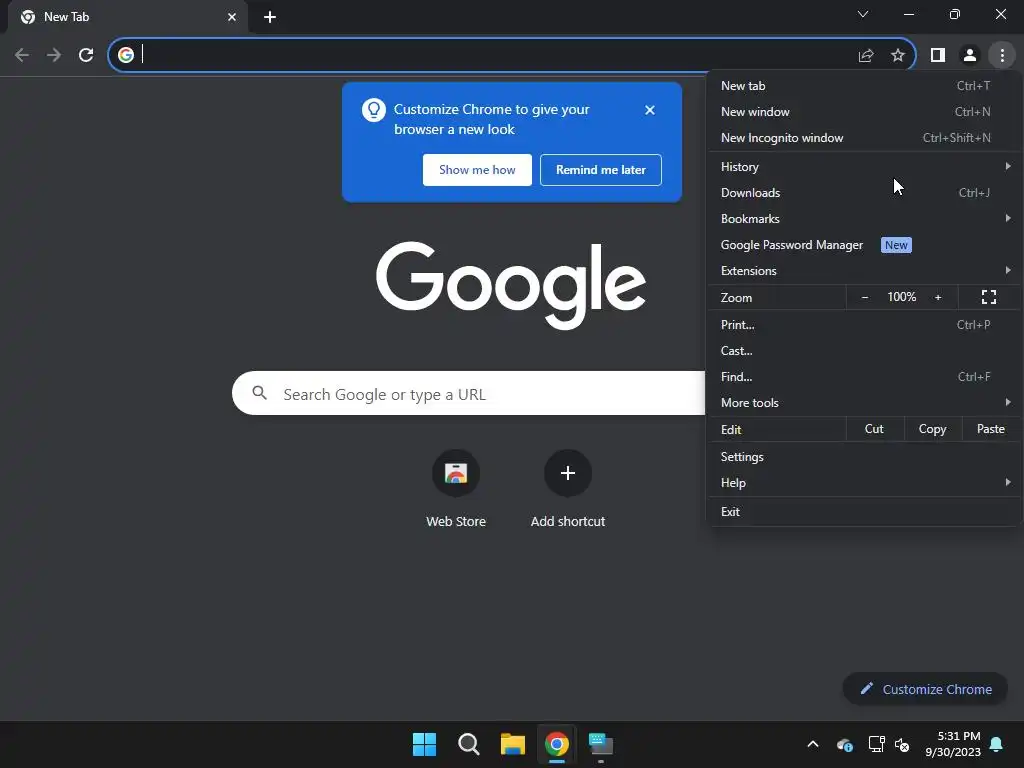This screenshot has height=768, width=1024.
Task: Select New window menu entry
Action: click(864, 112)
